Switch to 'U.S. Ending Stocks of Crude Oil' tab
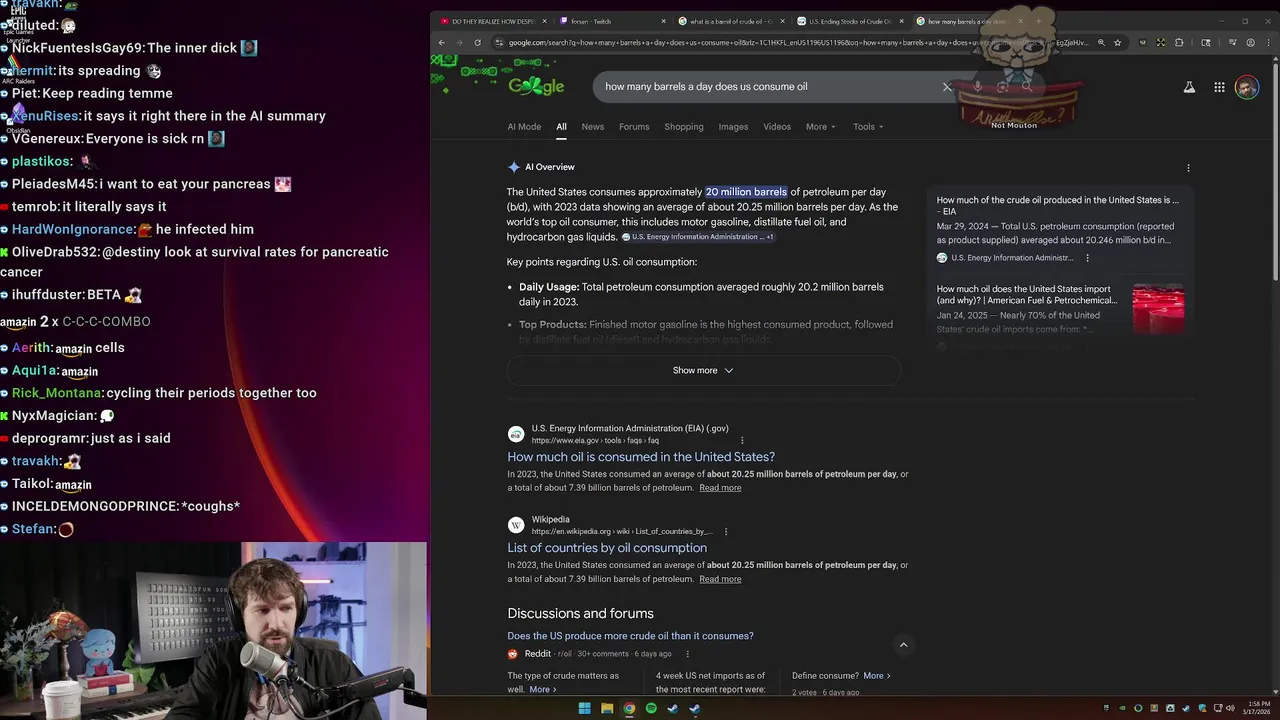The width and height of the screenshot is (1280, 720). coord(850,21)
